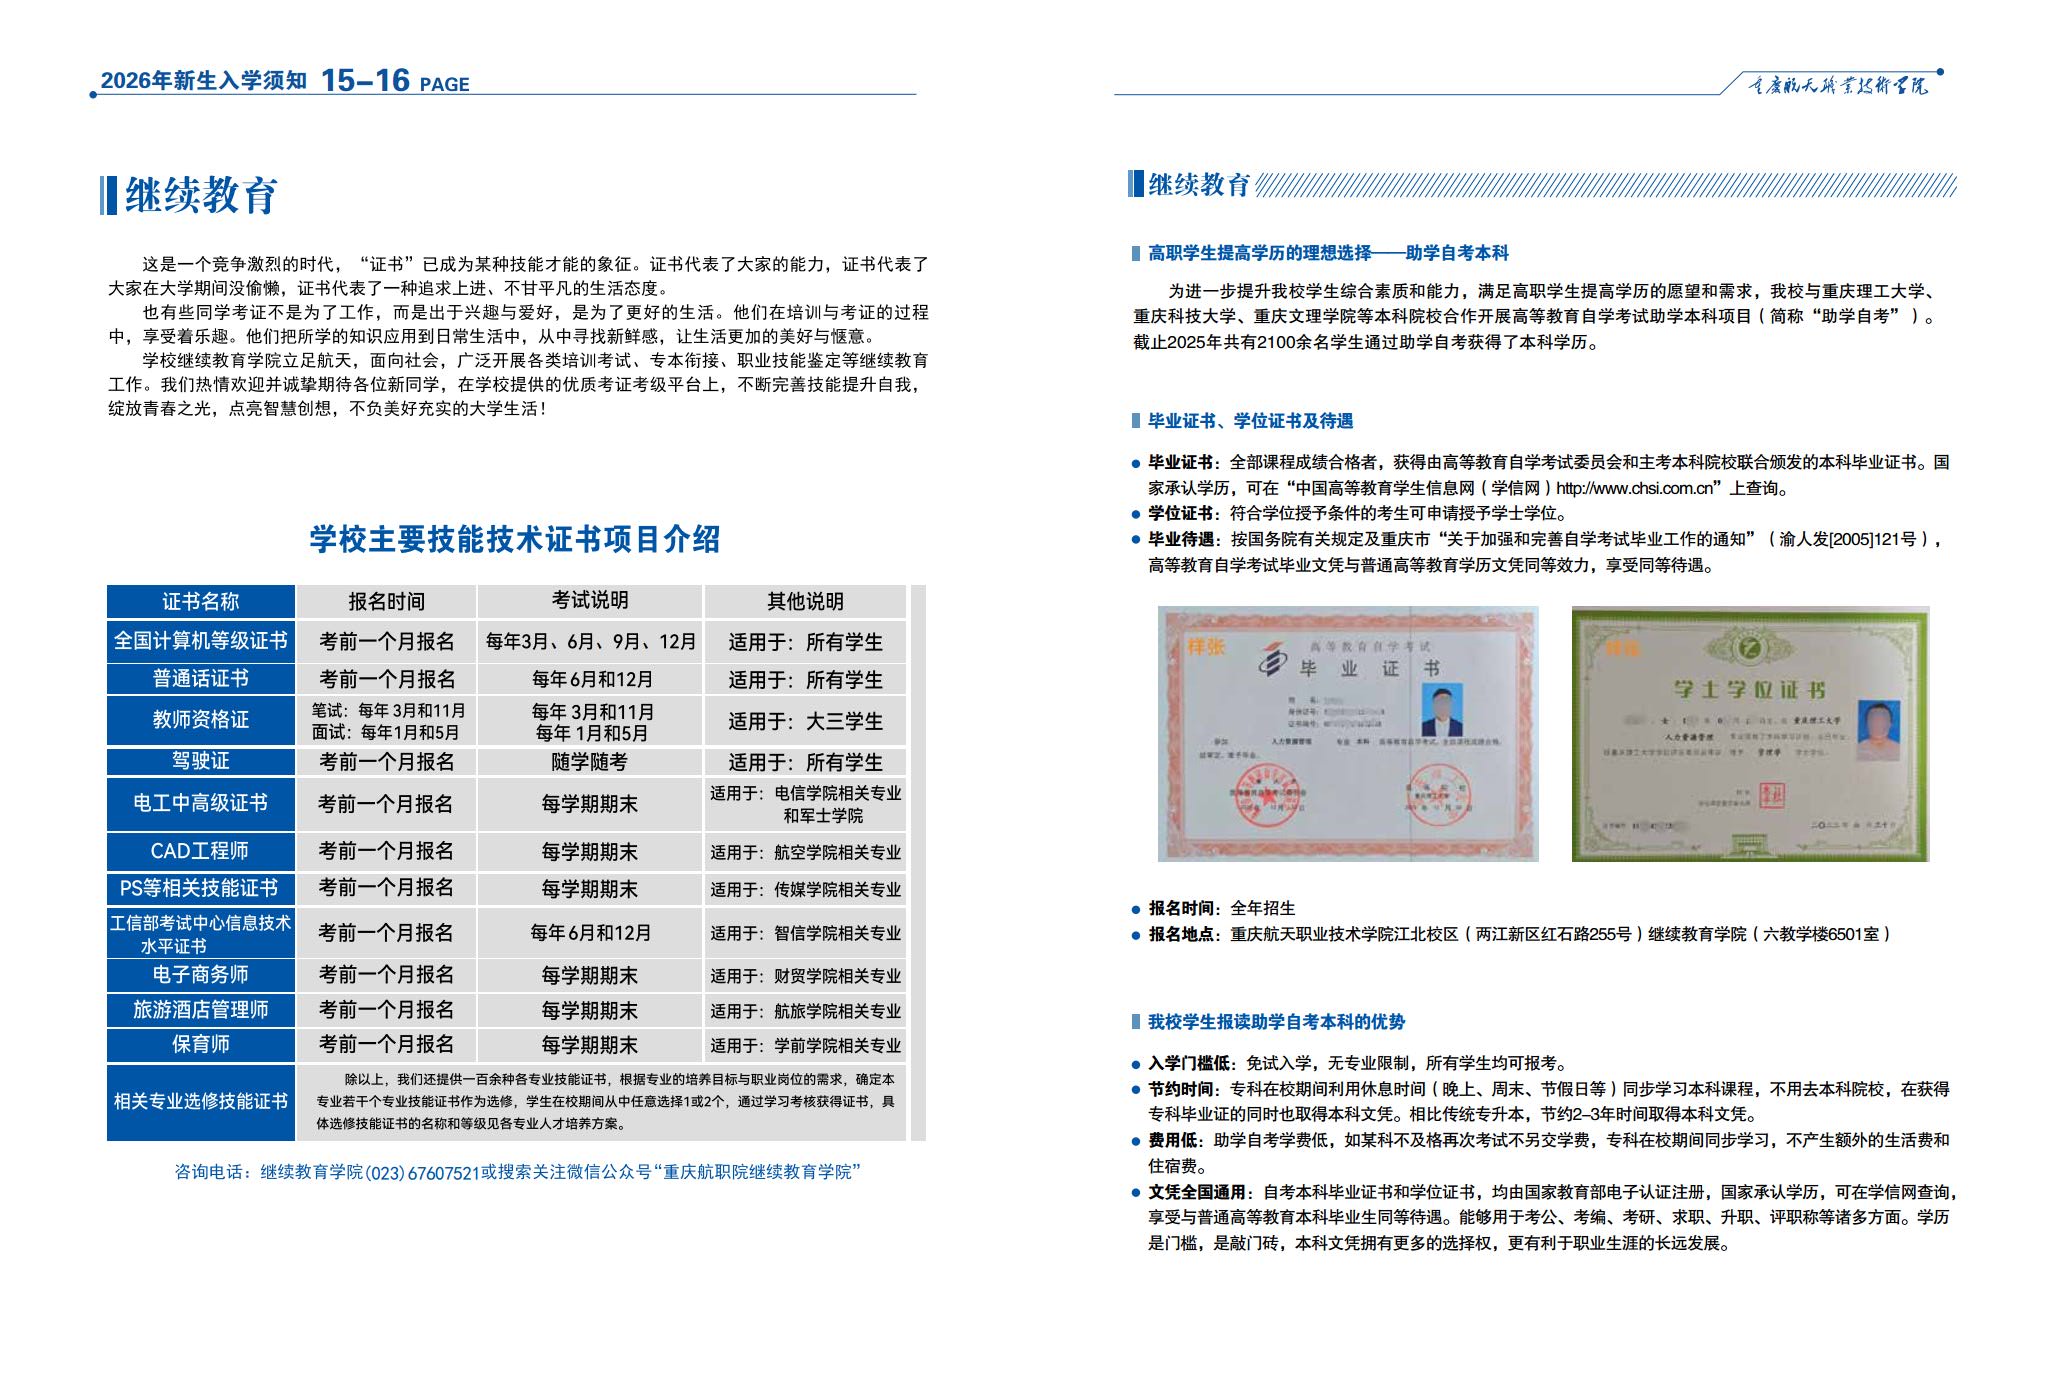Click the 继续教育 heading on left page
This screenshot has width=2048, height=1388.
point(201,195)
